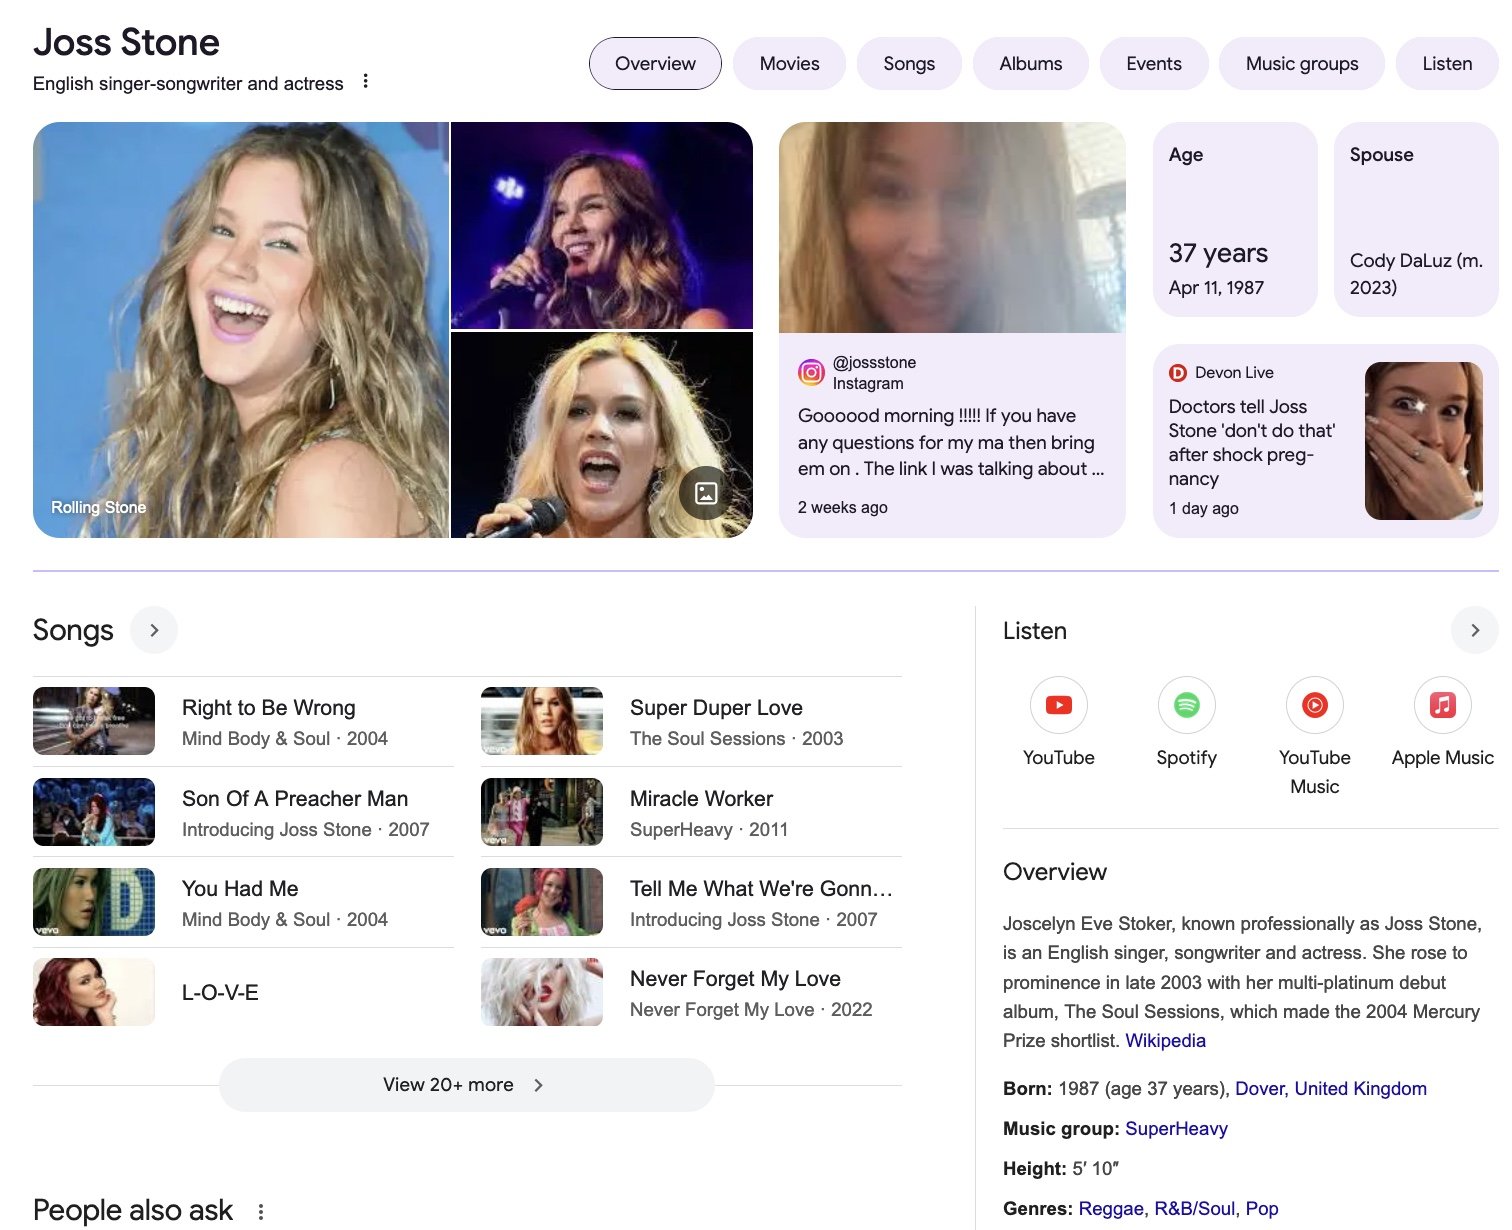This screenshot has height=1230, width=1512.
Task: Open the Instagram post selfie image
Action: 952,227
